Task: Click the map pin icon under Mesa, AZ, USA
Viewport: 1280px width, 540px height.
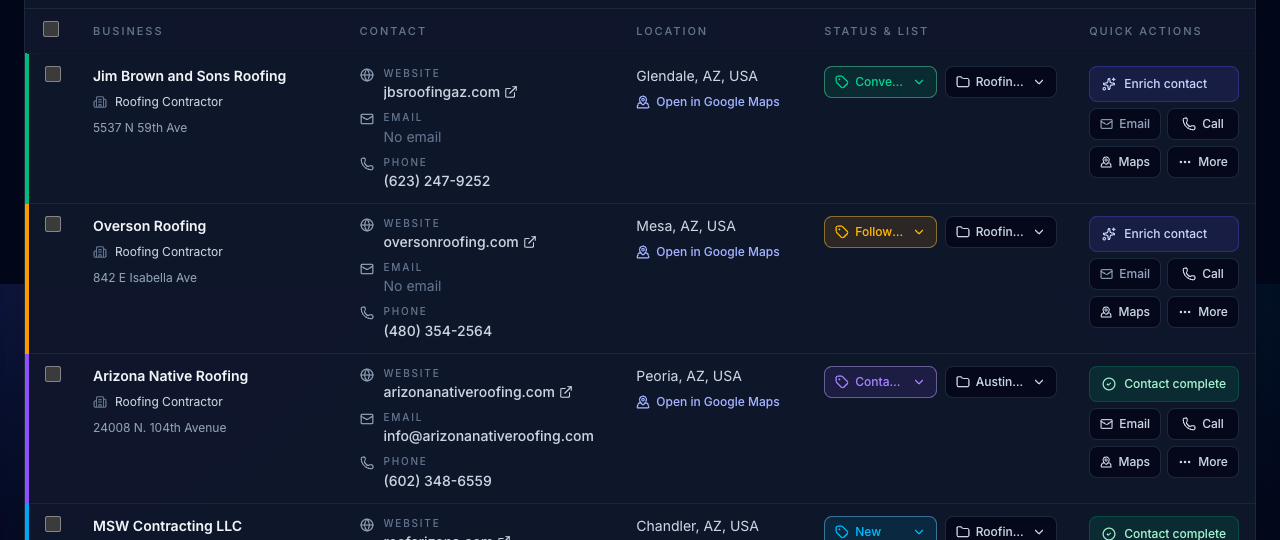Action: click(x=643, y=252)
